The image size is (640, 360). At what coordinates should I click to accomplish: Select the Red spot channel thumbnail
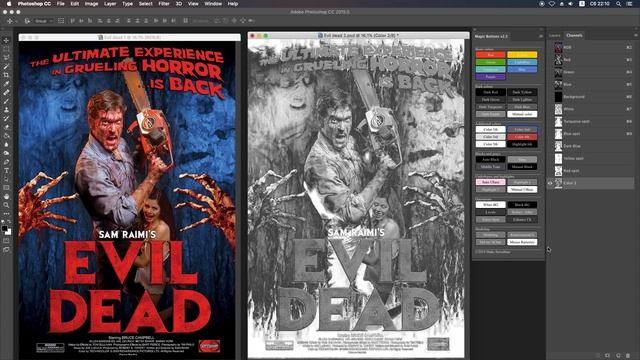[x=558, y=171]
